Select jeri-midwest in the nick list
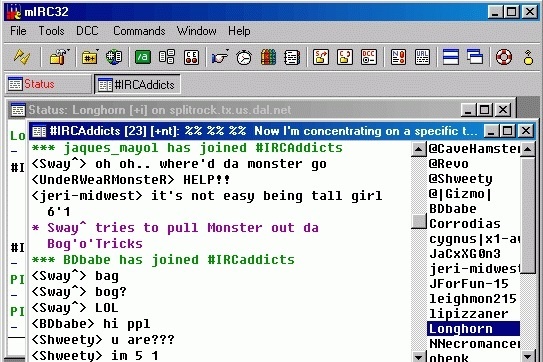The image size is (543, 362). coord(474,269)
